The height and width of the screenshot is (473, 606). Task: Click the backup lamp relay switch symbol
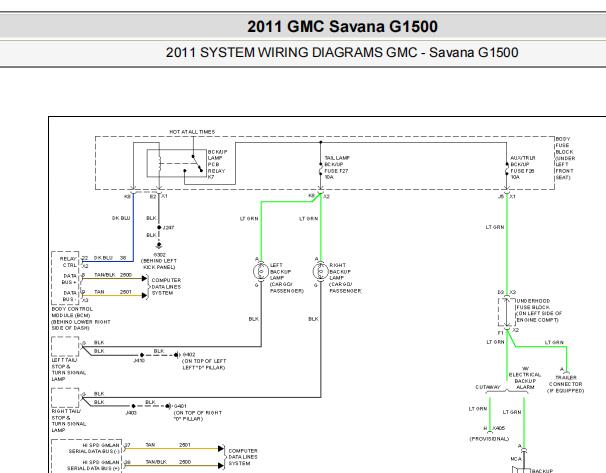(x=197, y=163)
